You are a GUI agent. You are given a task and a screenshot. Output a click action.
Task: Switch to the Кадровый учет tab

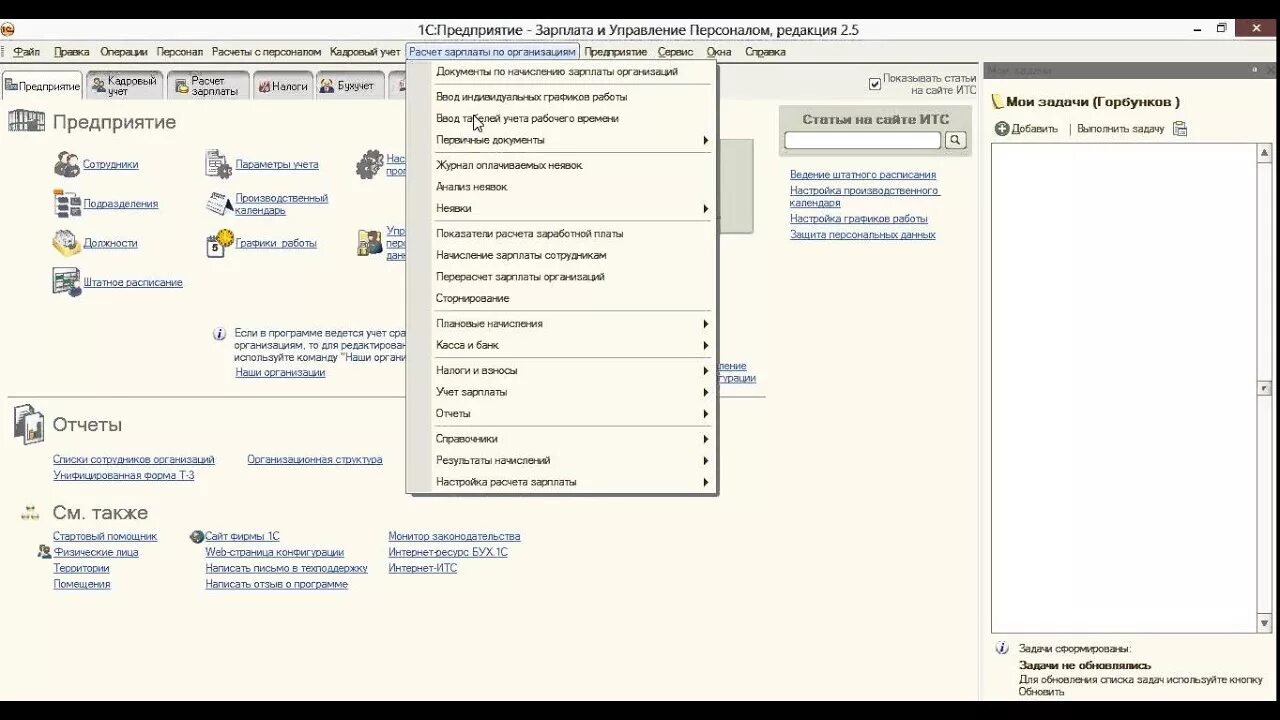tap(125, 86)
